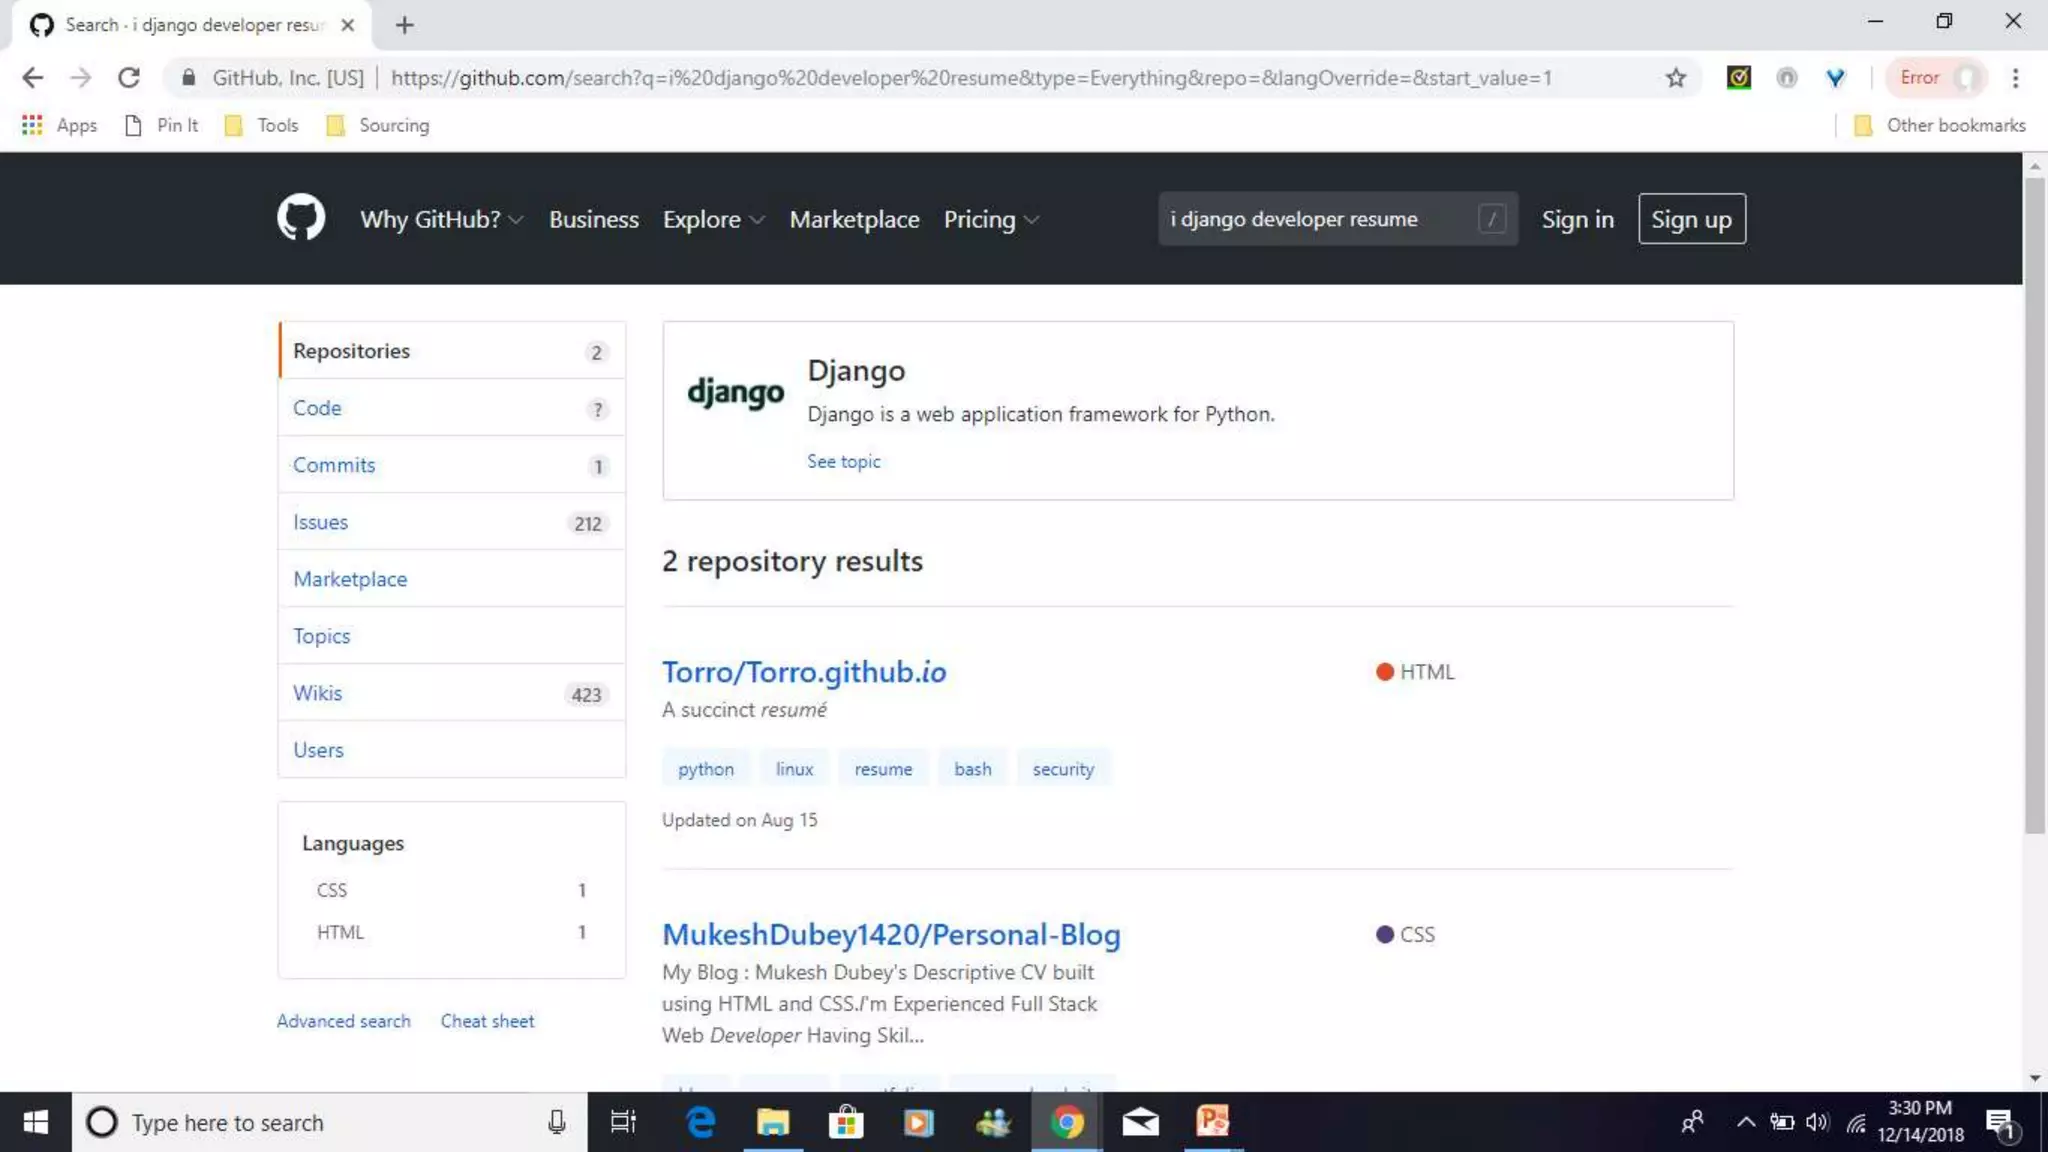2048x1152 pixels.
Task: Reload page with refresh icon
Action: click(129, 78)
